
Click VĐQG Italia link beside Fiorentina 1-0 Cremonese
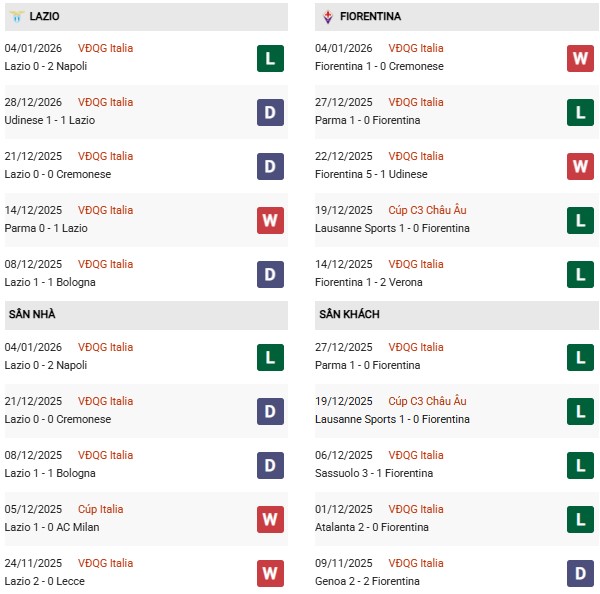tap(417, 48)
